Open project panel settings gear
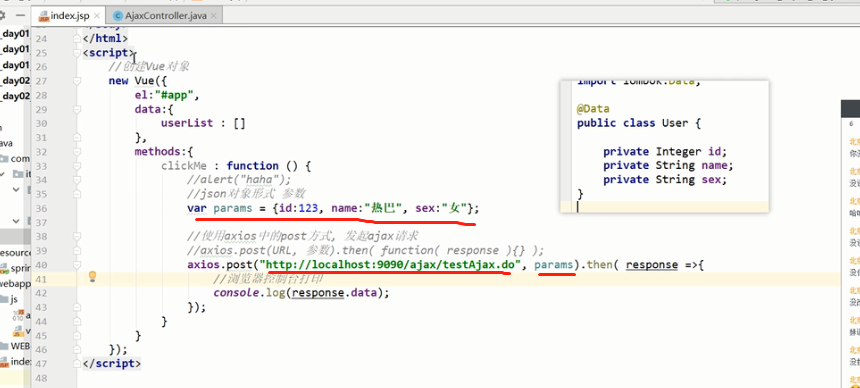The image size is (860, 388). (x=2, y=15)
